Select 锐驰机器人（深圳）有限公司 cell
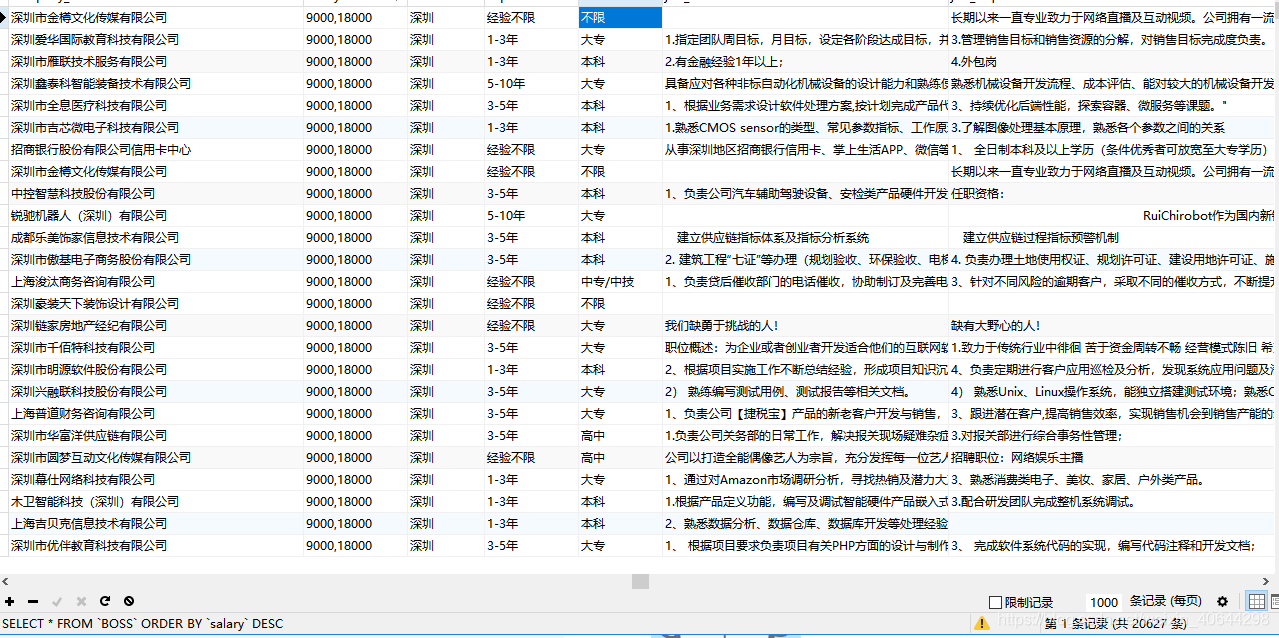 click(x=155, y=215)
